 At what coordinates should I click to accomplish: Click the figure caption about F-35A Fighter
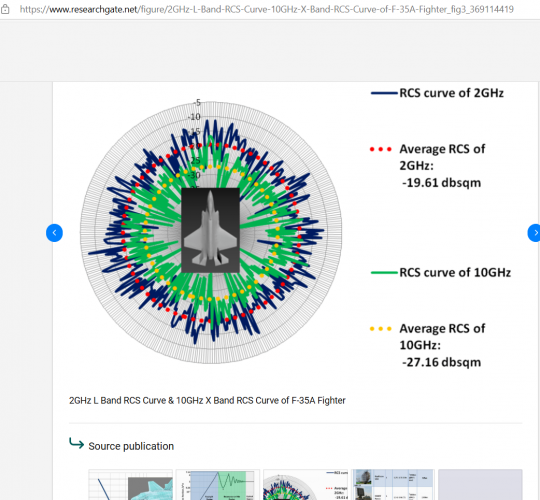(x=207, y=400)
